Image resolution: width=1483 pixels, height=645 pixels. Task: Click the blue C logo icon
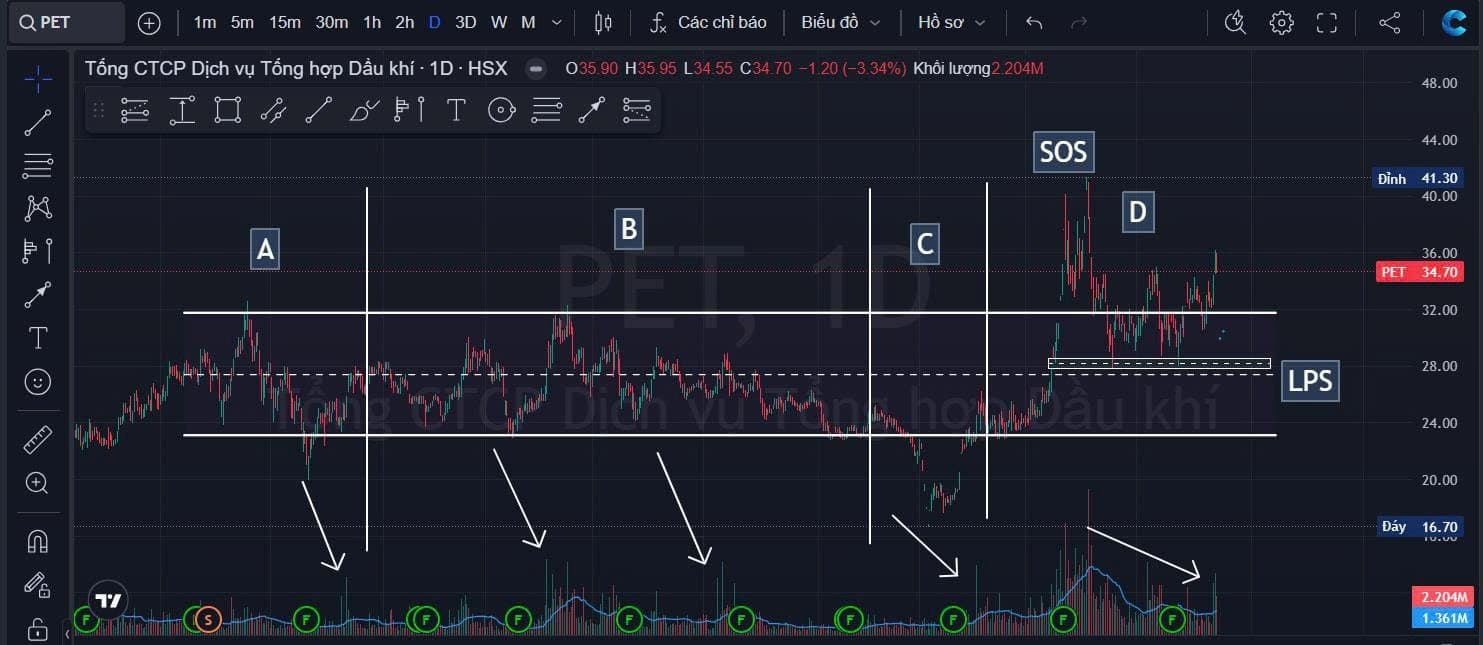[x=1454, y=22]
